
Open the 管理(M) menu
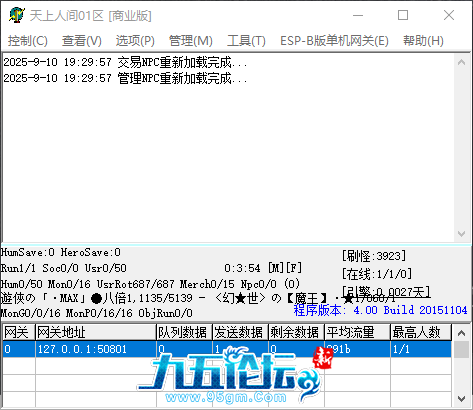(x=191, y=41)
